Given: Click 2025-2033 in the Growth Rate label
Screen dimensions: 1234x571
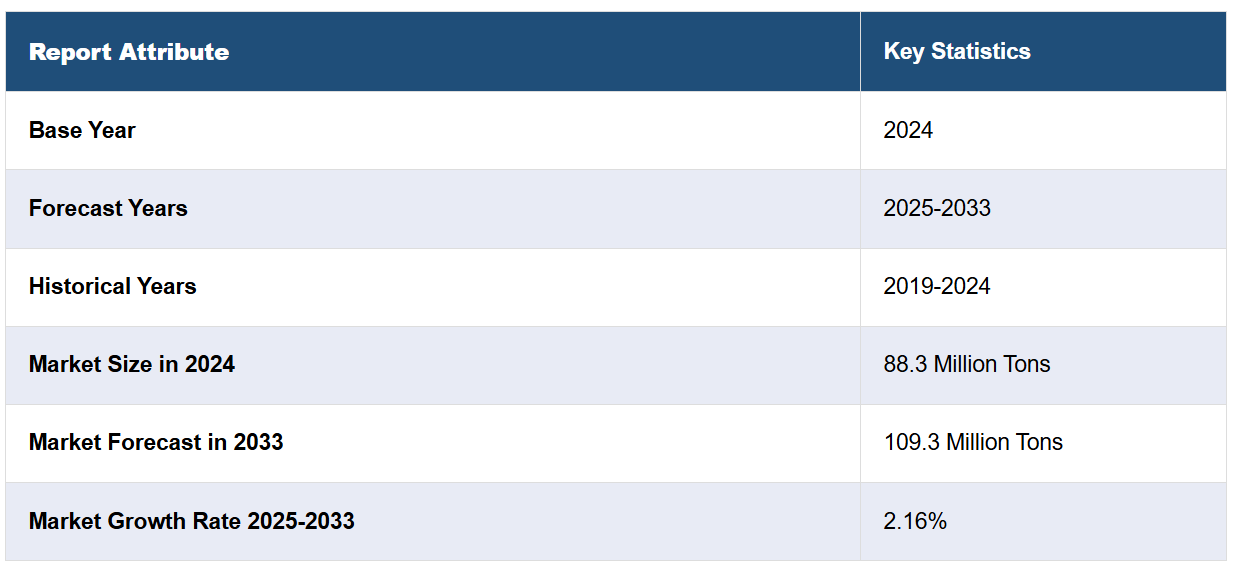Looking at the screenshot, I should point(301,521).
